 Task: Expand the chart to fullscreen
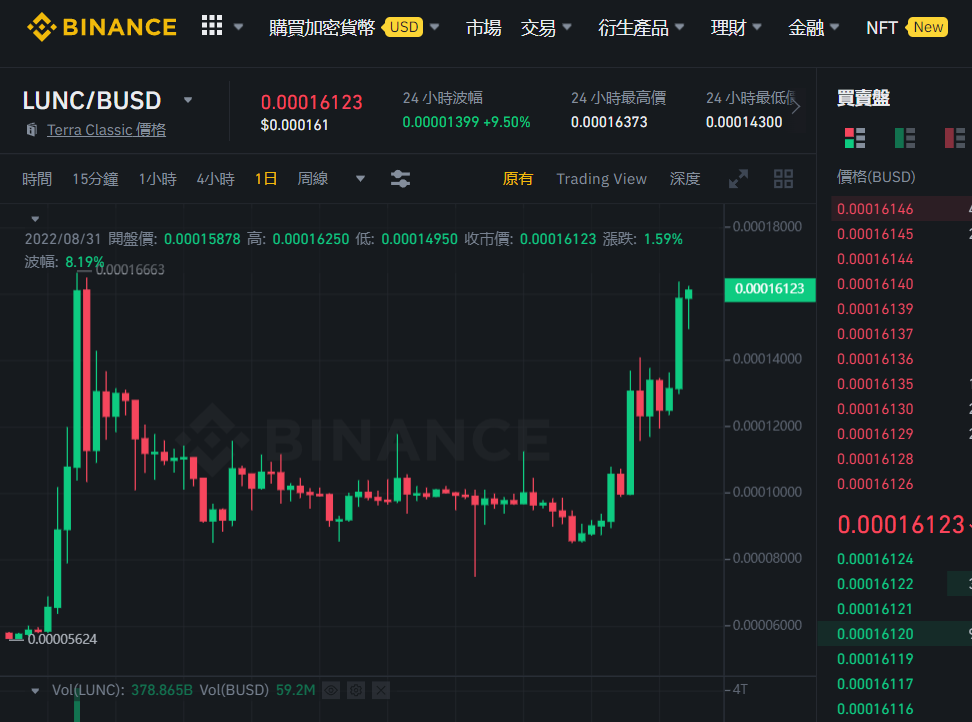pyautogui.click(x=738, y=179)
